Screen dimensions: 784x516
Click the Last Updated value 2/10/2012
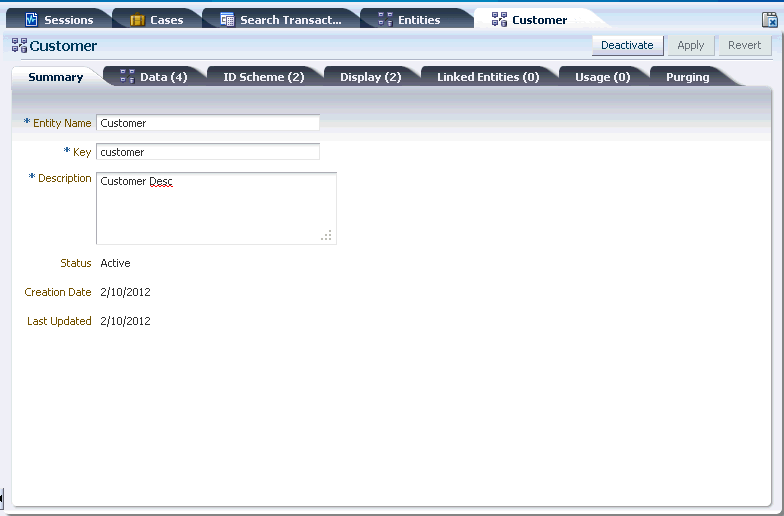(x=126, y=321)
